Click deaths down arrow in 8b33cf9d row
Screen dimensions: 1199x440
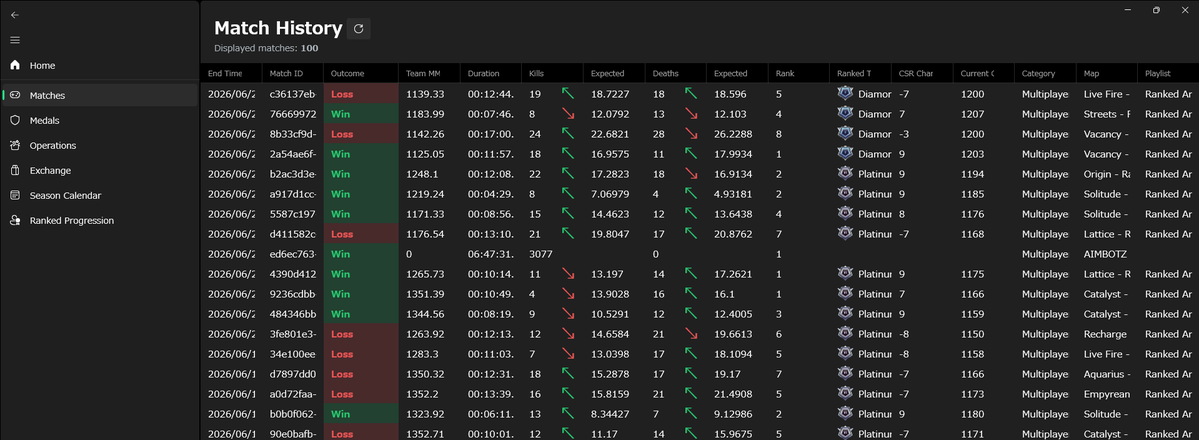(690, 134)
